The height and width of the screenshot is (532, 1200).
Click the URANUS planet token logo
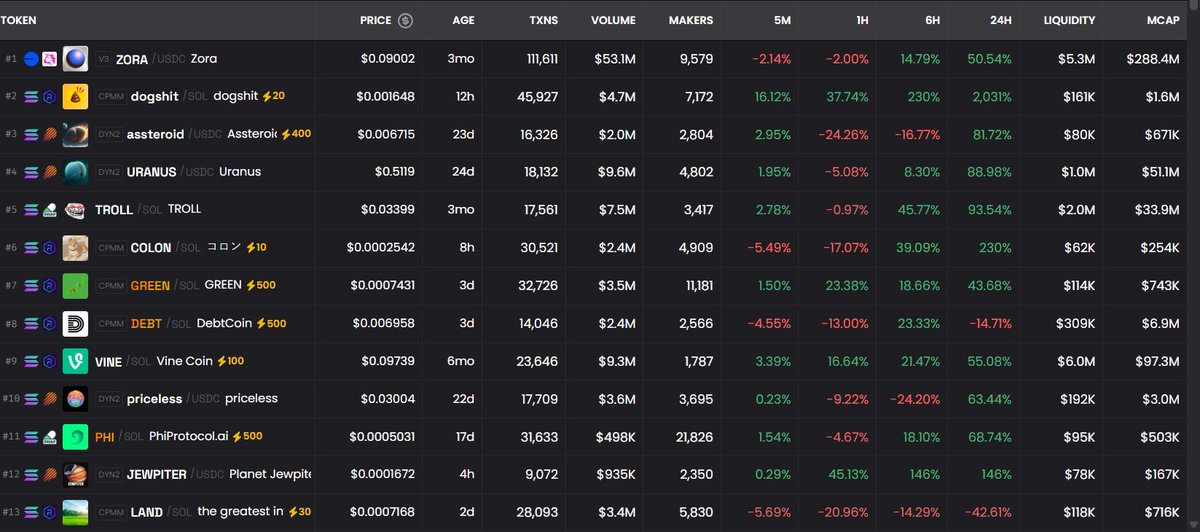[75, 172]
